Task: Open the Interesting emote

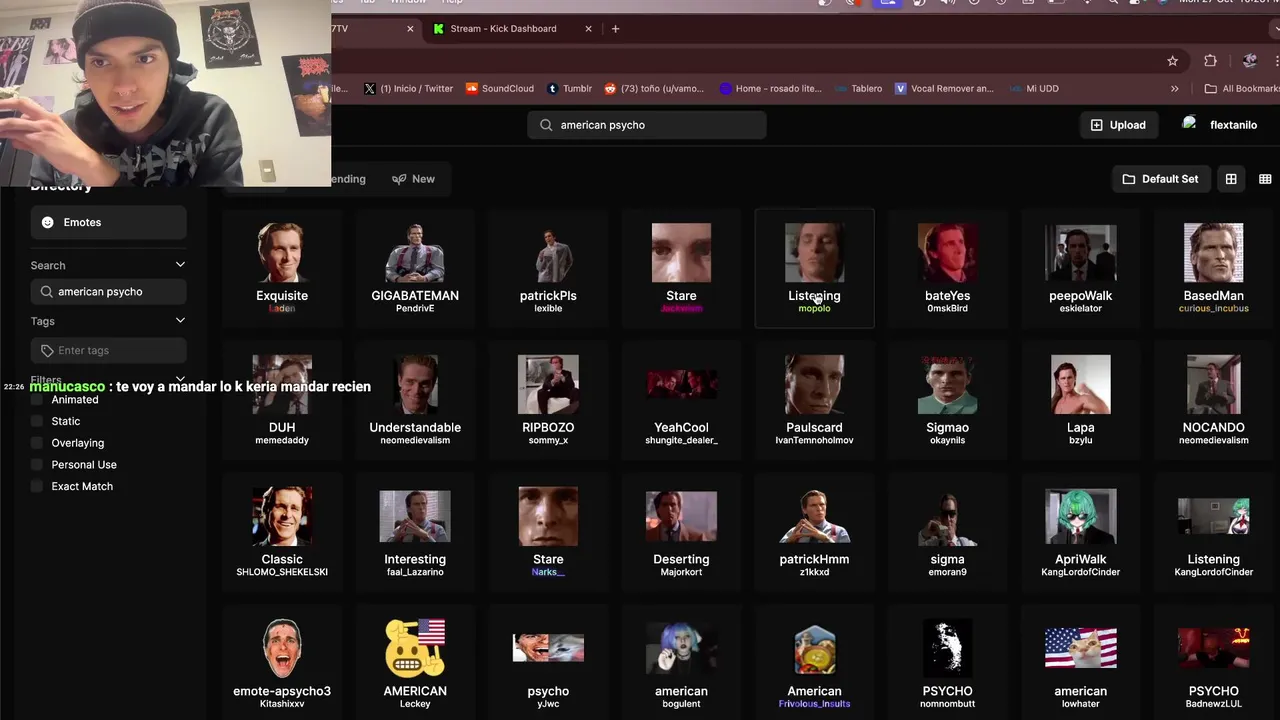Action: click(415, 532)
